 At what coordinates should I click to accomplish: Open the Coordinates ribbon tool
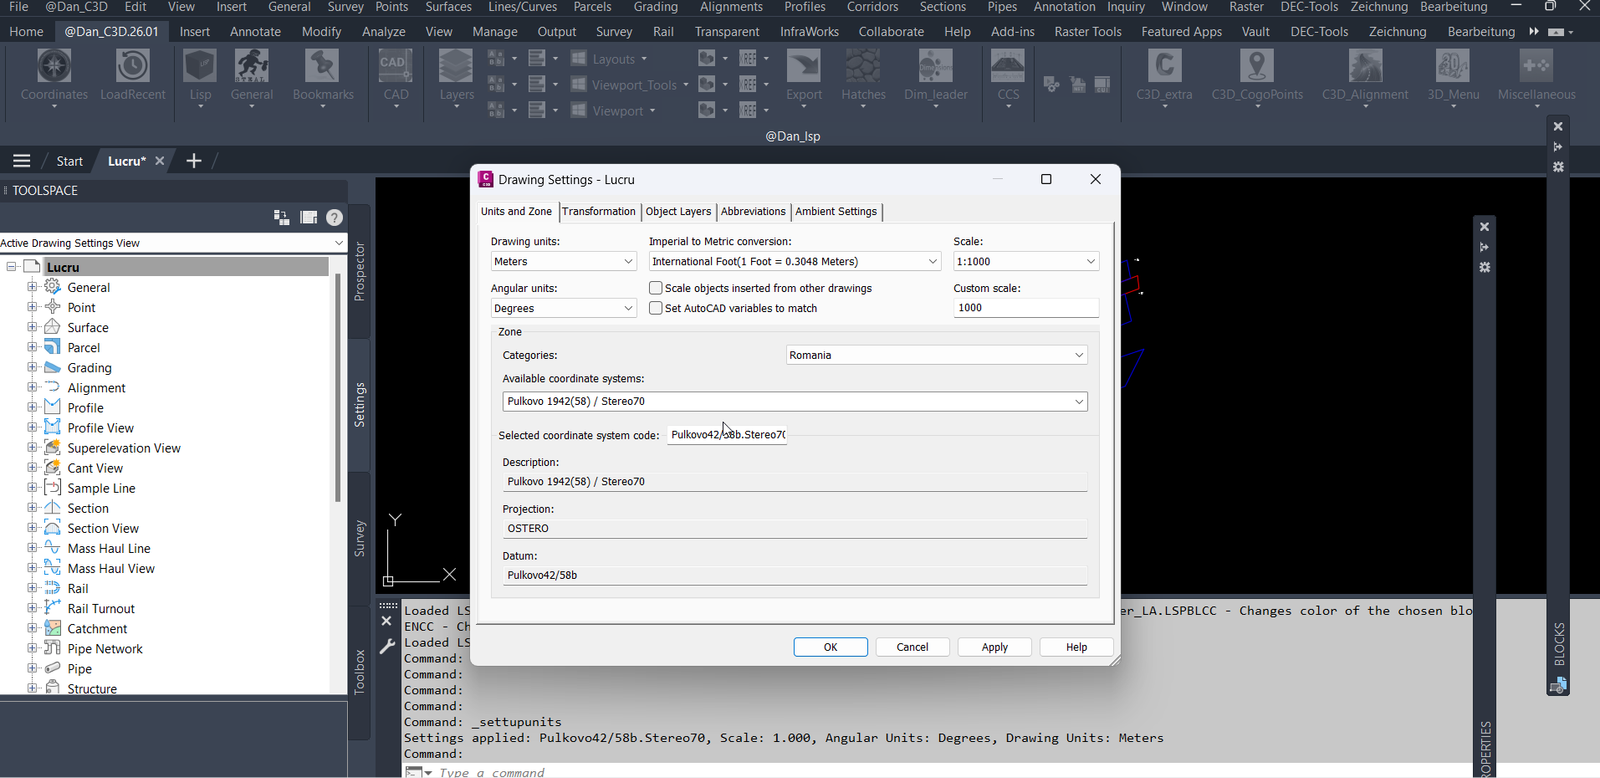click(54, 76)
